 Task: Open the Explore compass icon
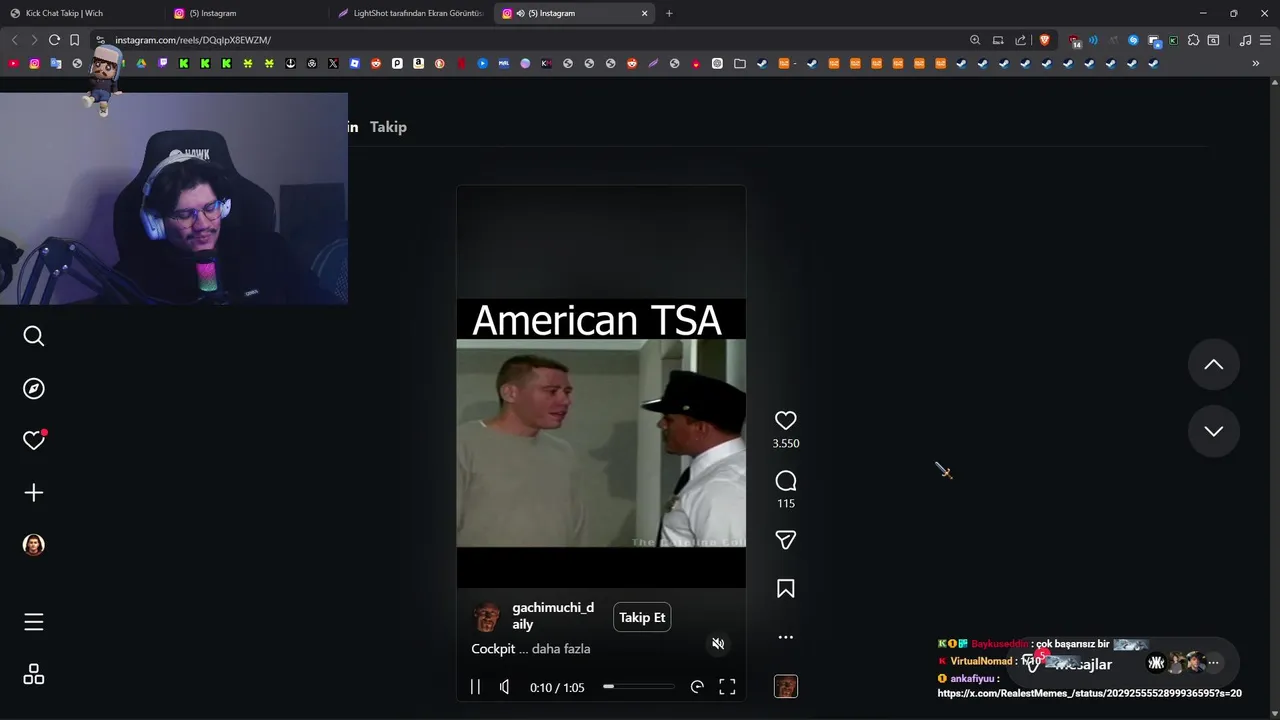click(x=34, y=388)
